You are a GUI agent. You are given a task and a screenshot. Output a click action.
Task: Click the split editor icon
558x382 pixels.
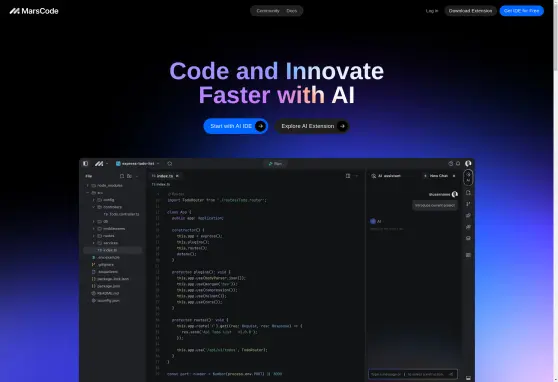[x=348, y=176]
